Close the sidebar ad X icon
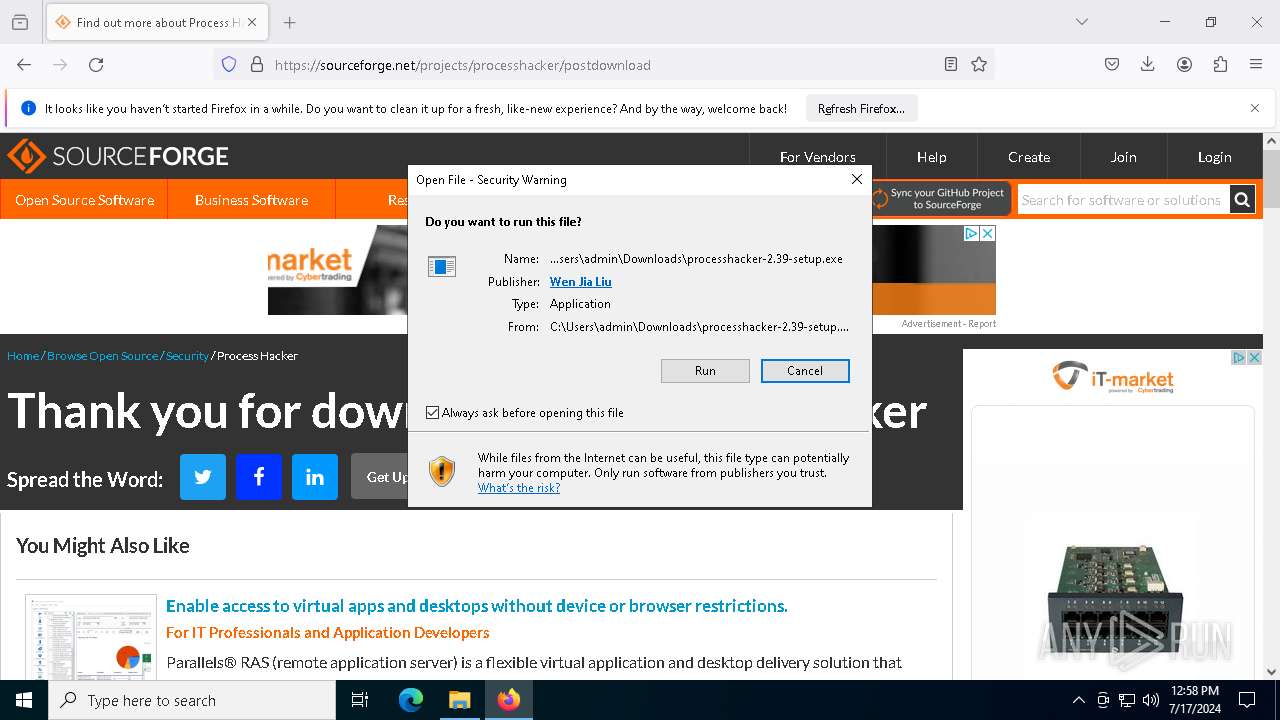The width and height of the screenshot is (1280, 720). point(1254,358)
